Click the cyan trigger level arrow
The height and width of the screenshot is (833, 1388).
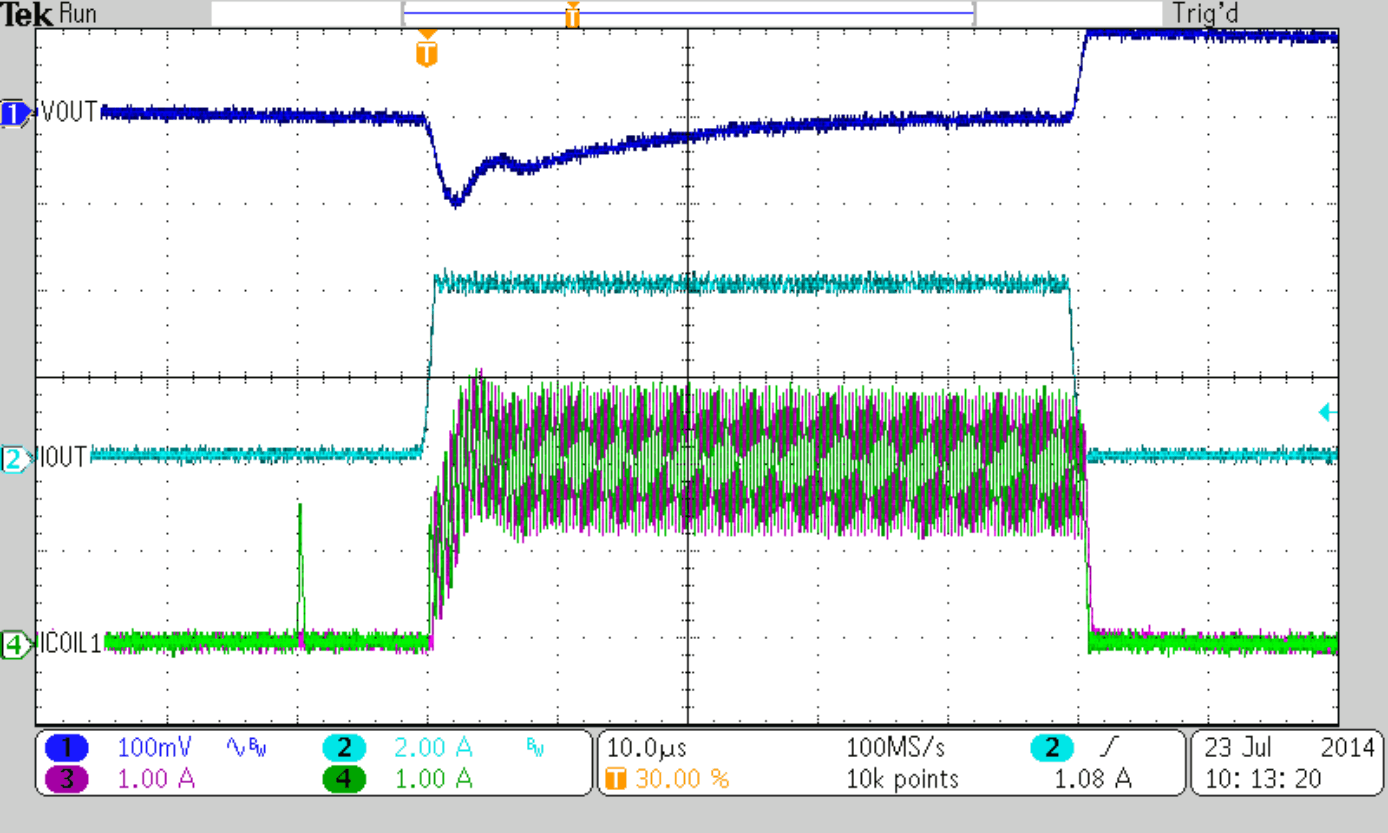click(1326, 410)
